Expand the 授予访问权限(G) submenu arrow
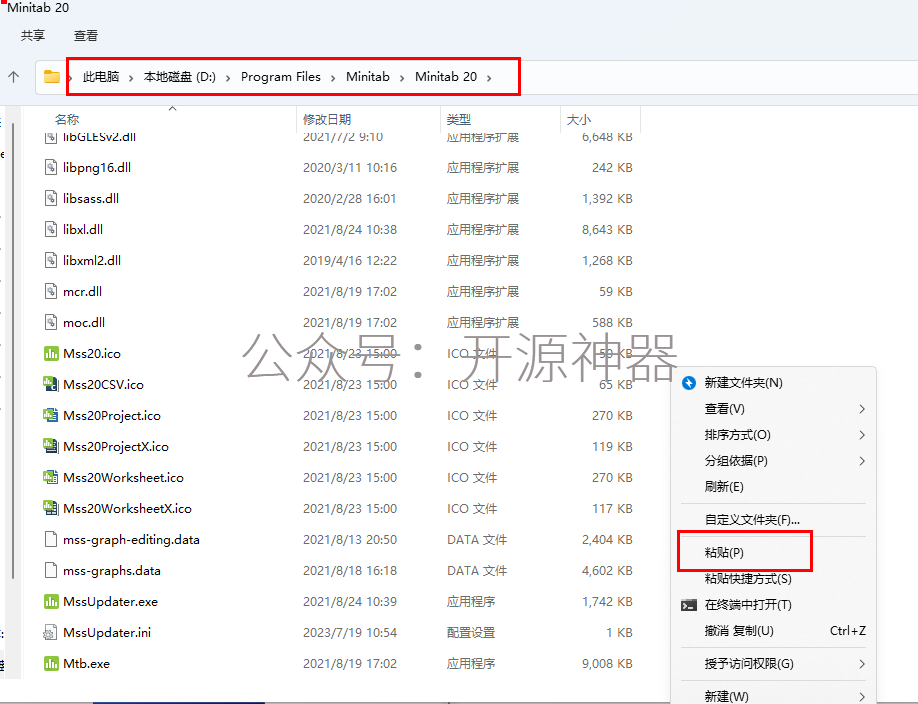The width and height of the screenshot is (918, 704). click(x=862, y=664)
